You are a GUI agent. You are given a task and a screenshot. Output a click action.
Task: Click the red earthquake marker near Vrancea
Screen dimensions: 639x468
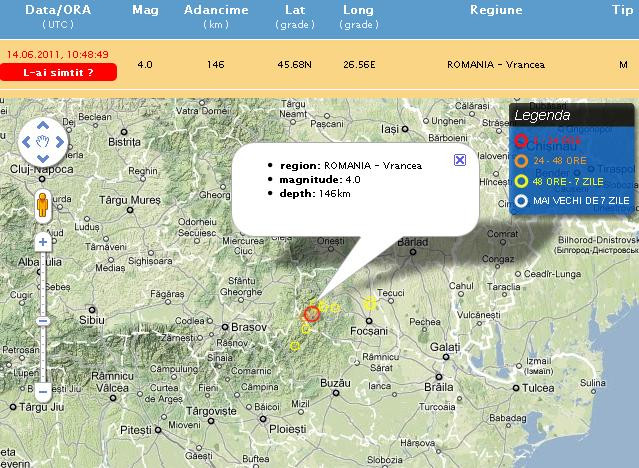[312, 314]
